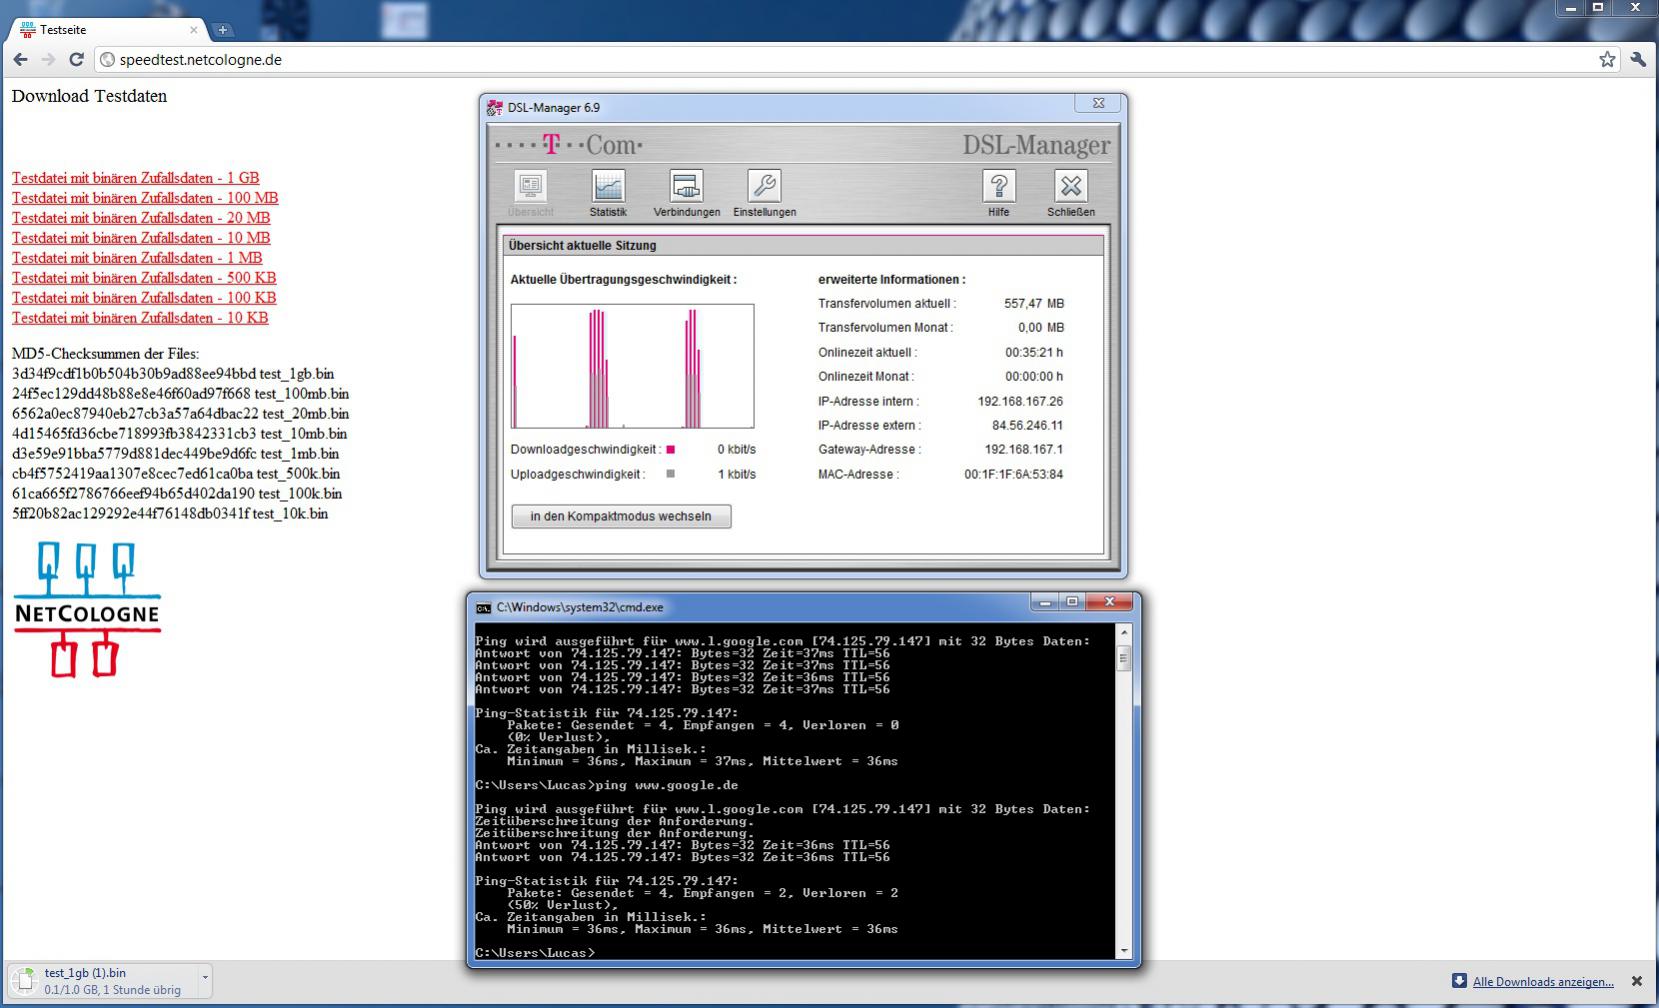Download the 100 MB Testdatei link
The height and width of the screenshot is (1008, 1659).
pyautogui.click(x=145, y=198)
